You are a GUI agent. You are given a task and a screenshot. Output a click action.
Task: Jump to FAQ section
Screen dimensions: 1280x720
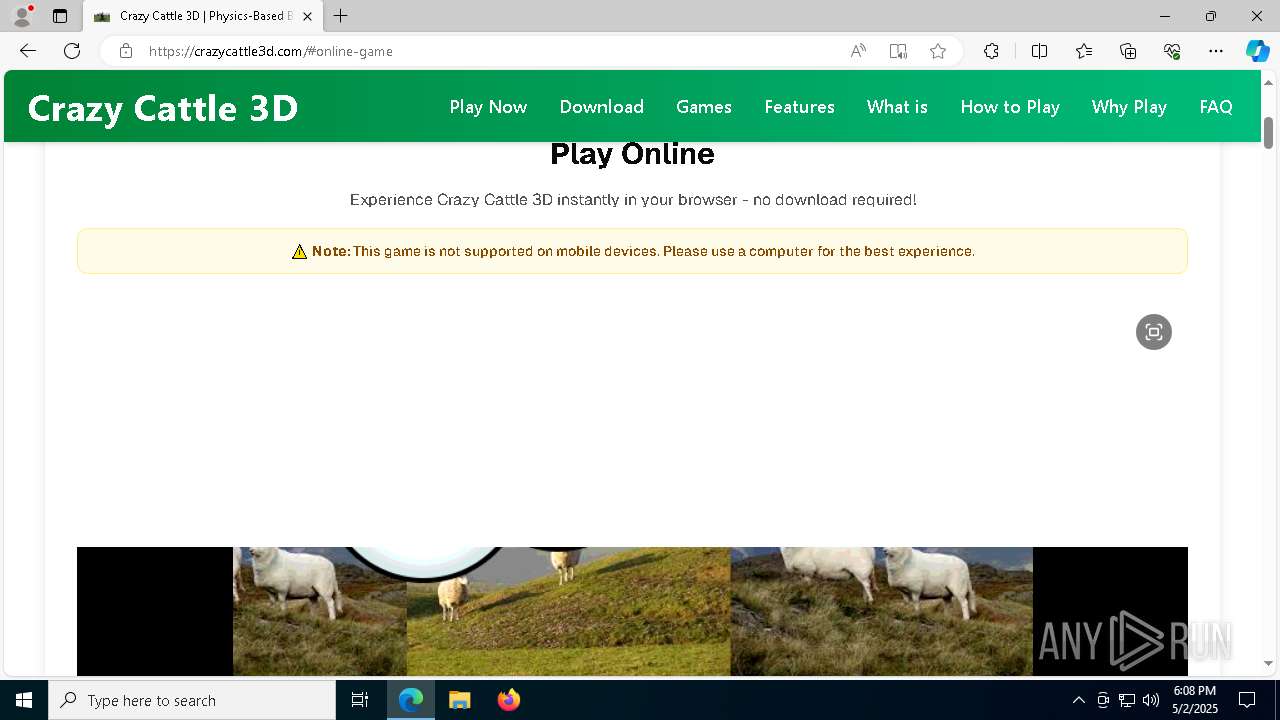[1216, 107]
